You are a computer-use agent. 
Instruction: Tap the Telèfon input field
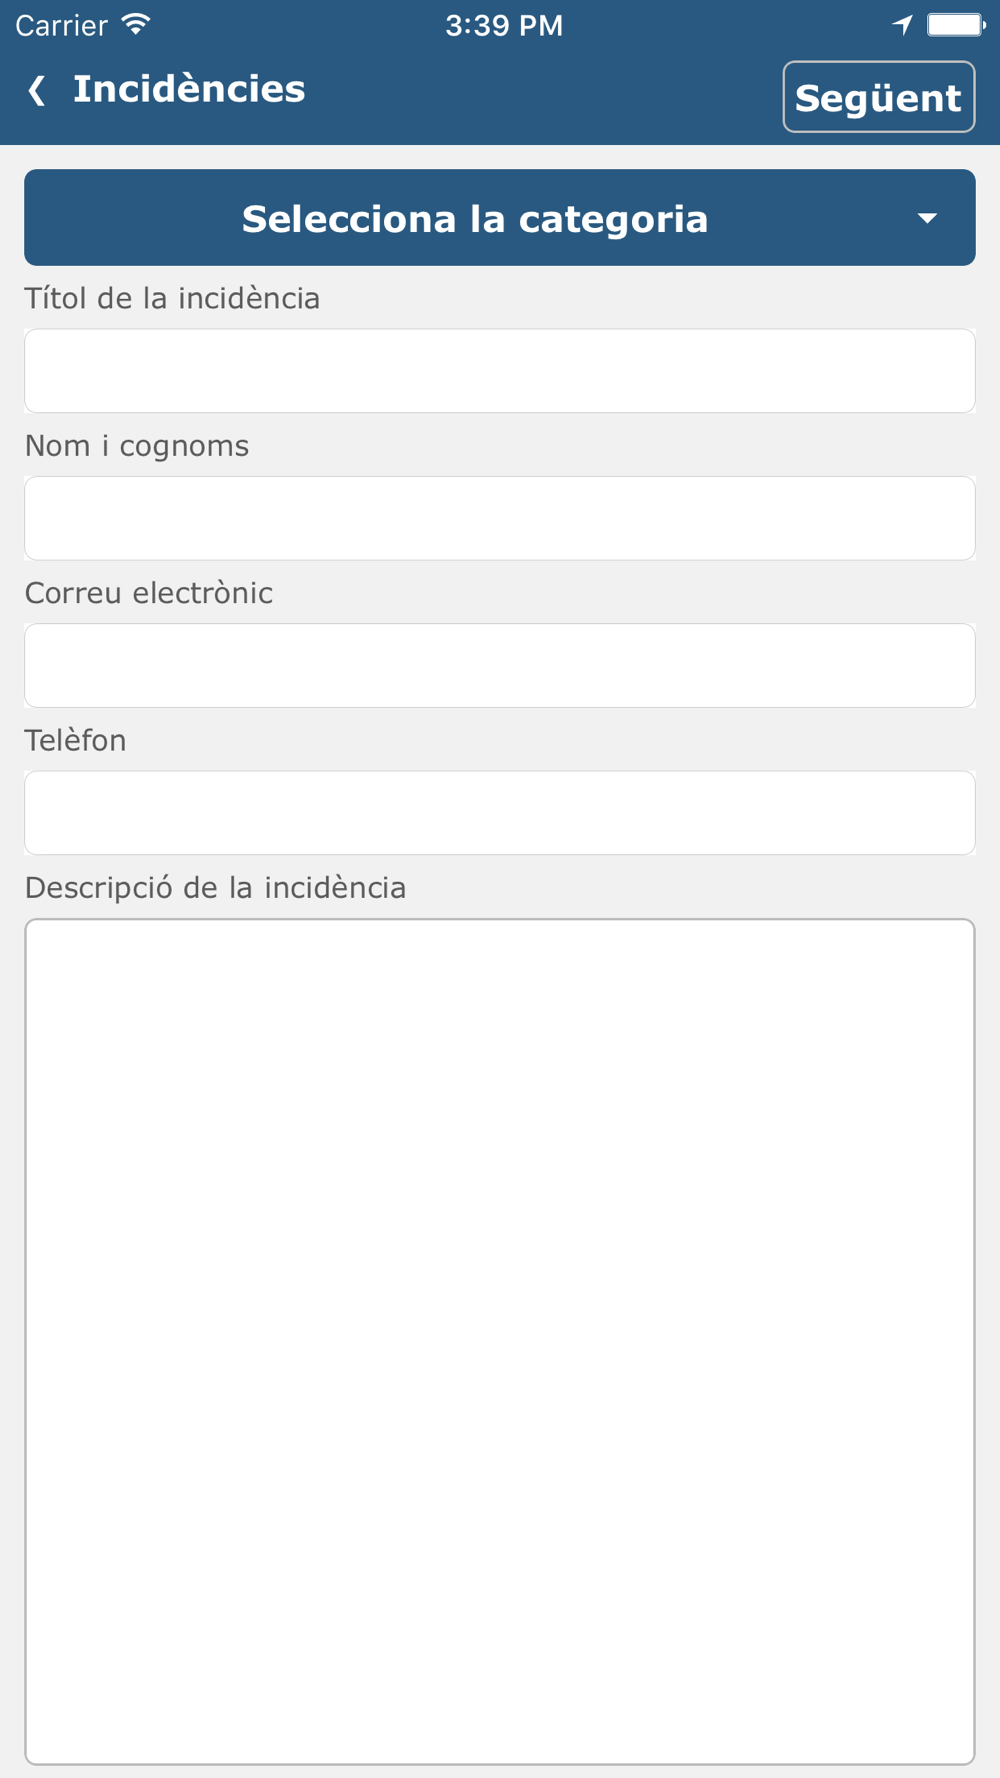500,812
